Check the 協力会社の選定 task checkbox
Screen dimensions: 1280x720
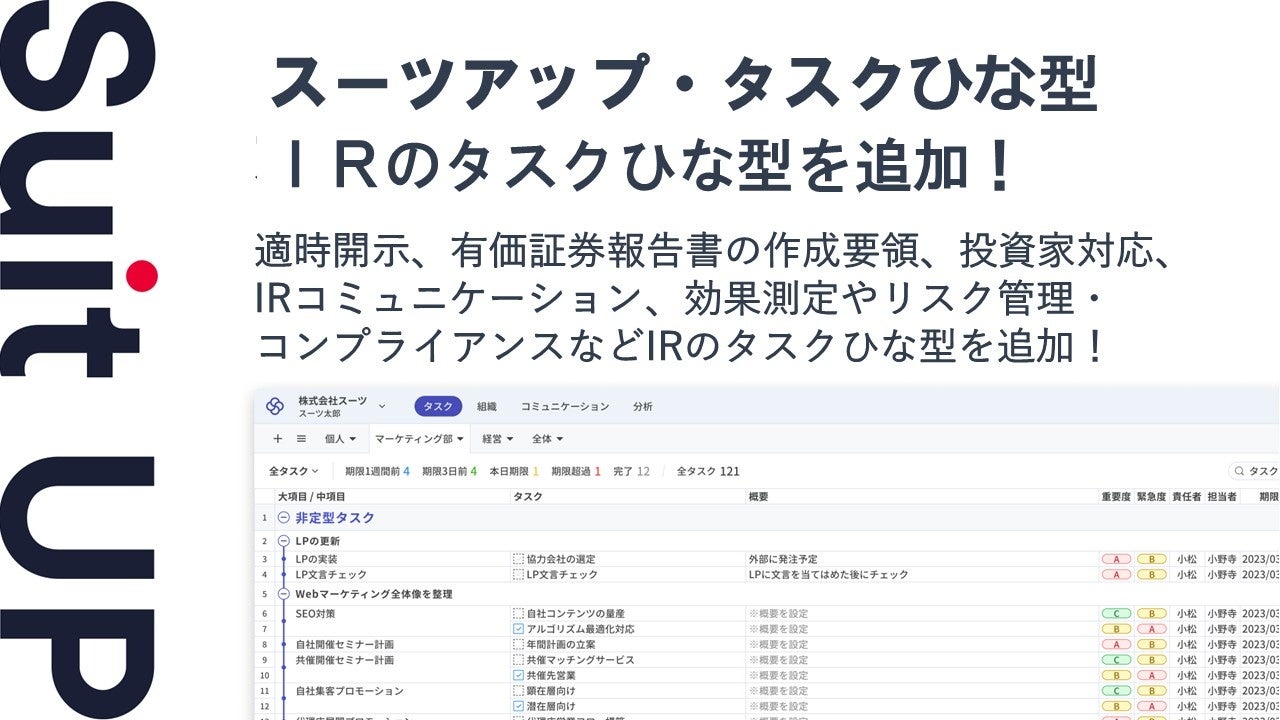518,559
